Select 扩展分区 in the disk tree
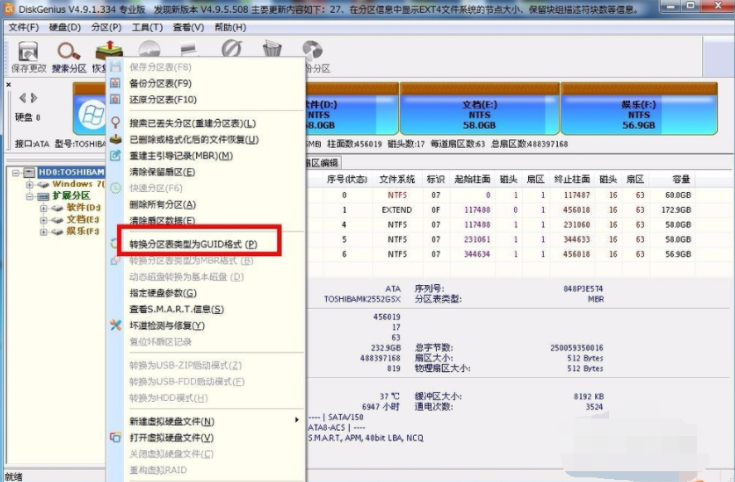 point(71,196)
